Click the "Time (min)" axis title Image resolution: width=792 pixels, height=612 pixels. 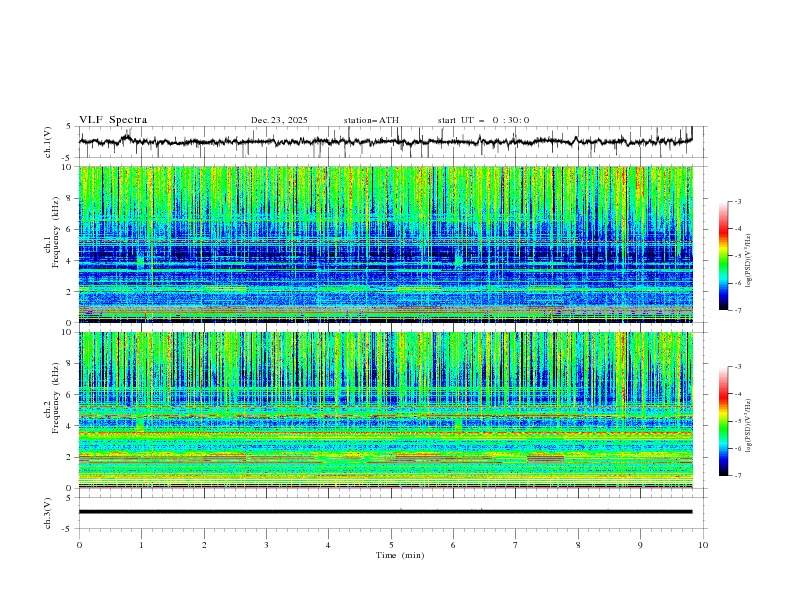pos(400,555)
